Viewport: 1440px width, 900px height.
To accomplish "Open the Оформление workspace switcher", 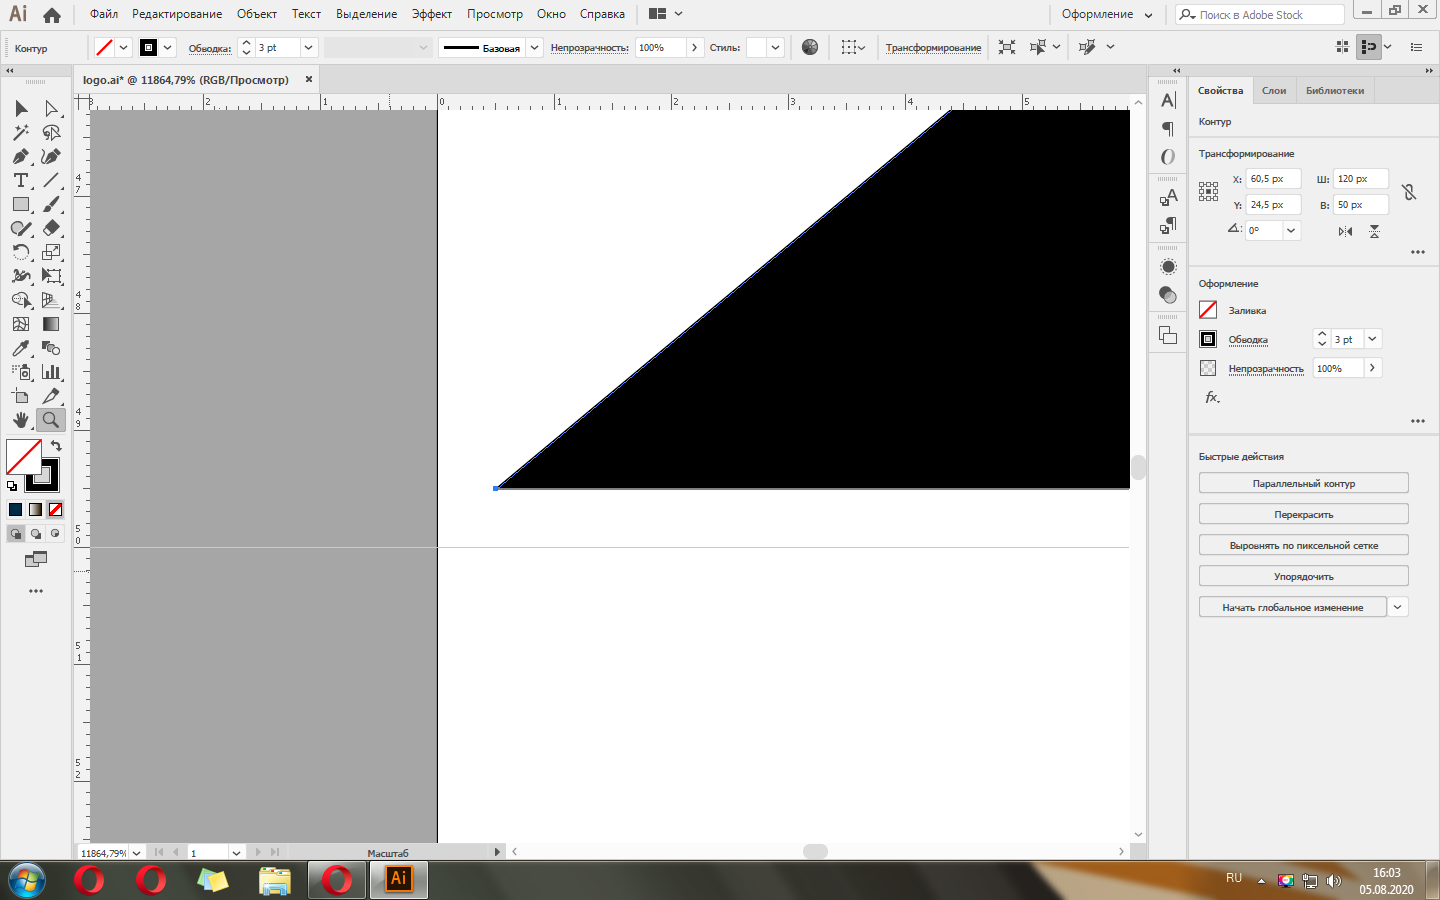I will [1106, 15].
